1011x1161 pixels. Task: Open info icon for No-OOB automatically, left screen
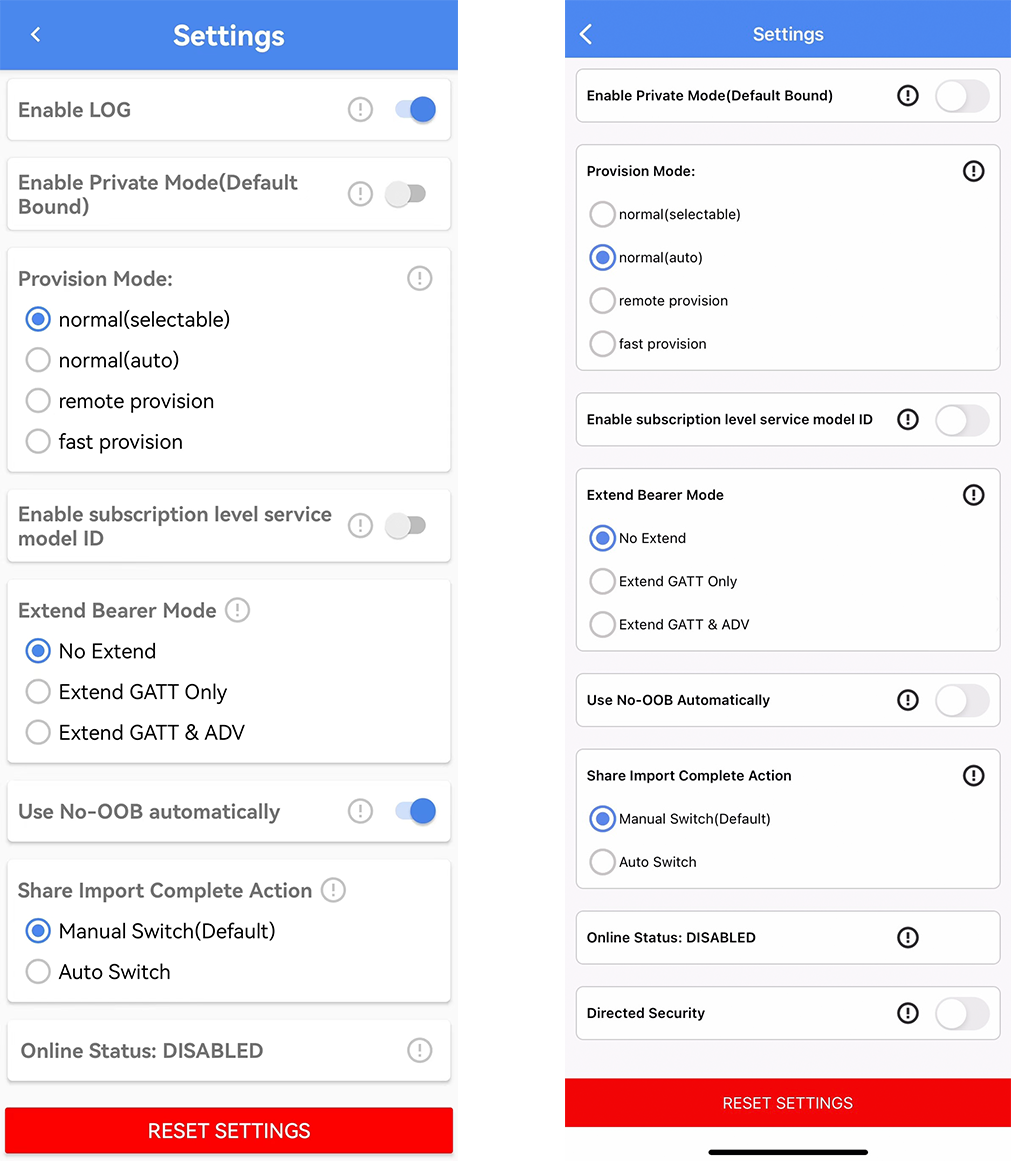pos(360,811)
